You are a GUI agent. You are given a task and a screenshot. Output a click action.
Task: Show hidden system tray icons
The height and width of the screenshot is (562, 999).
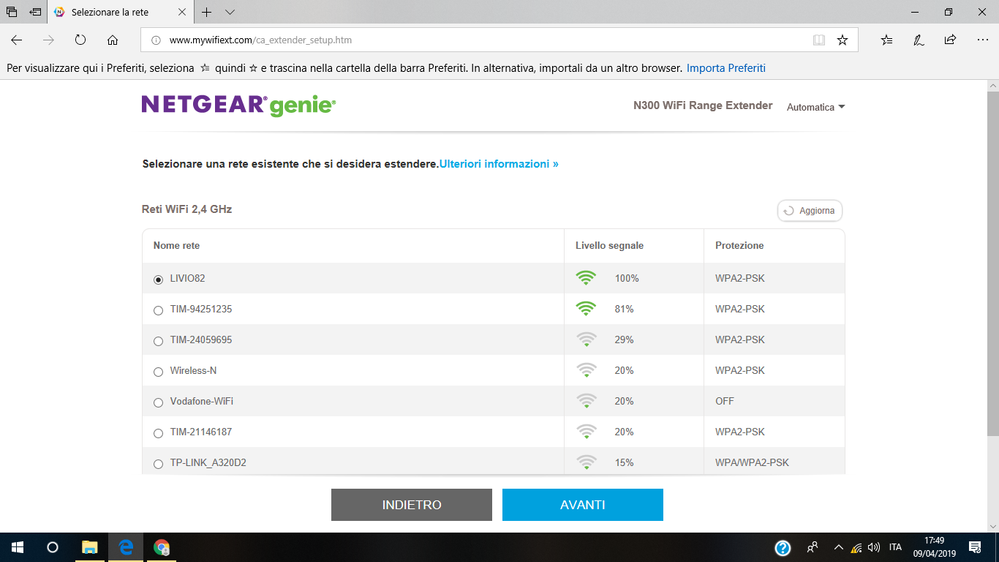click(838, 547)
